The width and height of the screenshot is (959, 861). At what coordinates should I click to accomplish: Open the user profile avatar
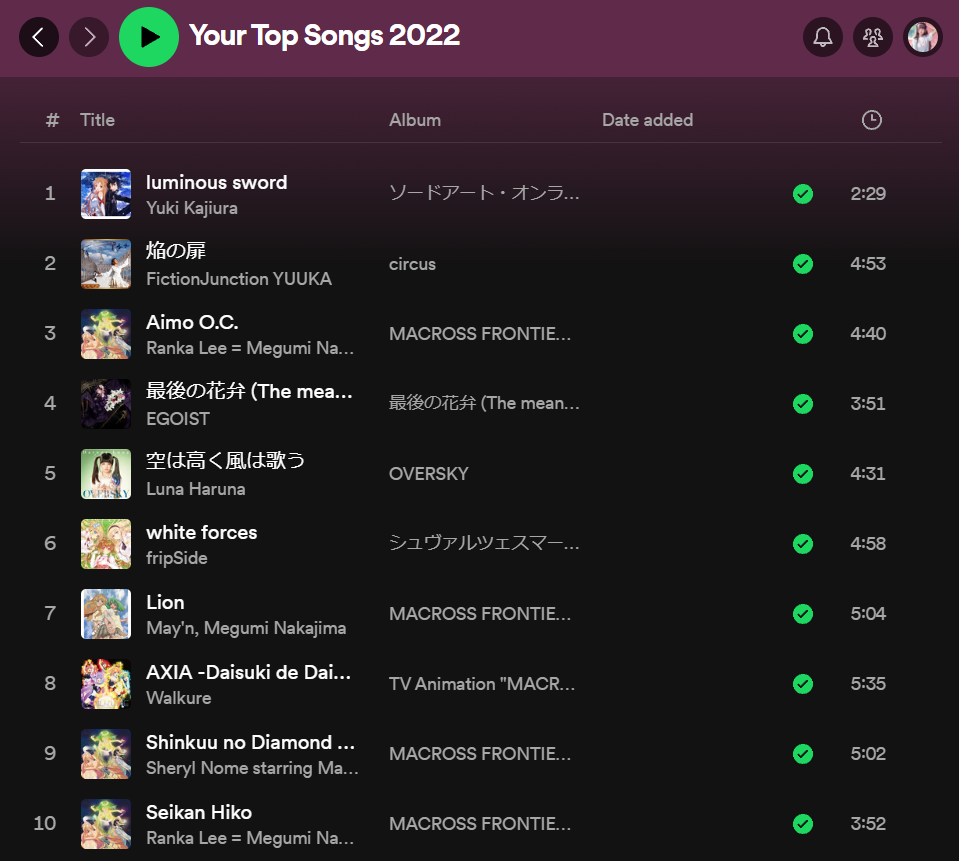click(x=923, y=37)
